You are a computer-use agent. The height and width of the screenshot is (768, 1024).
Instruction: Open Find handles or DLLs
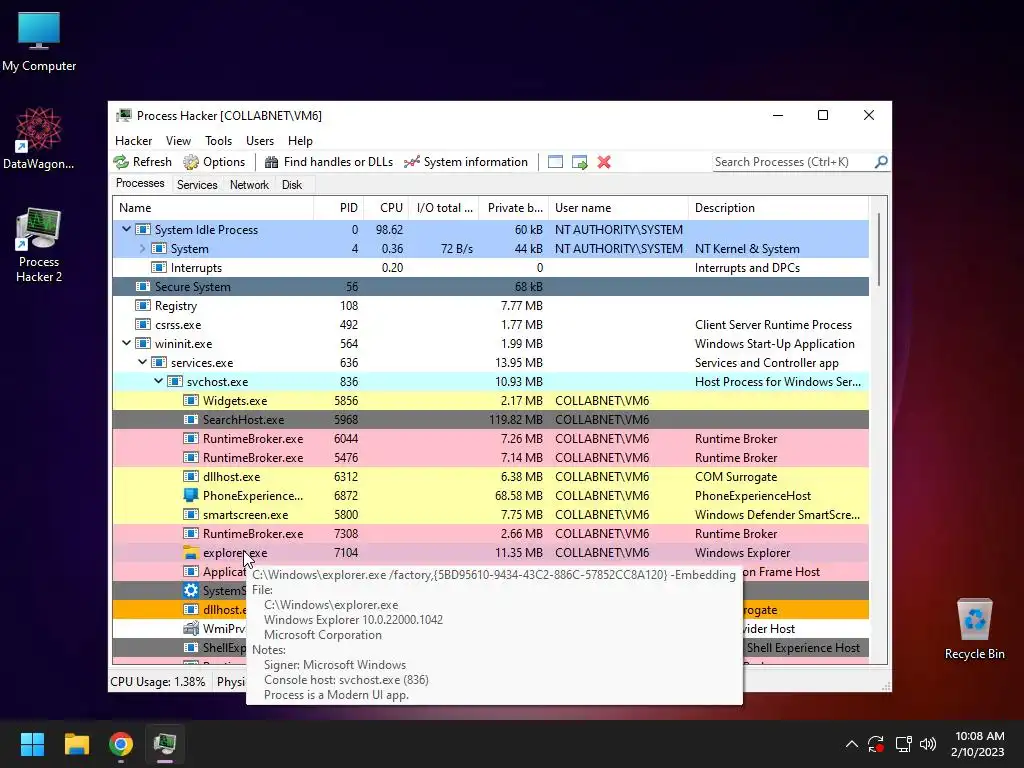pos(328,162)
